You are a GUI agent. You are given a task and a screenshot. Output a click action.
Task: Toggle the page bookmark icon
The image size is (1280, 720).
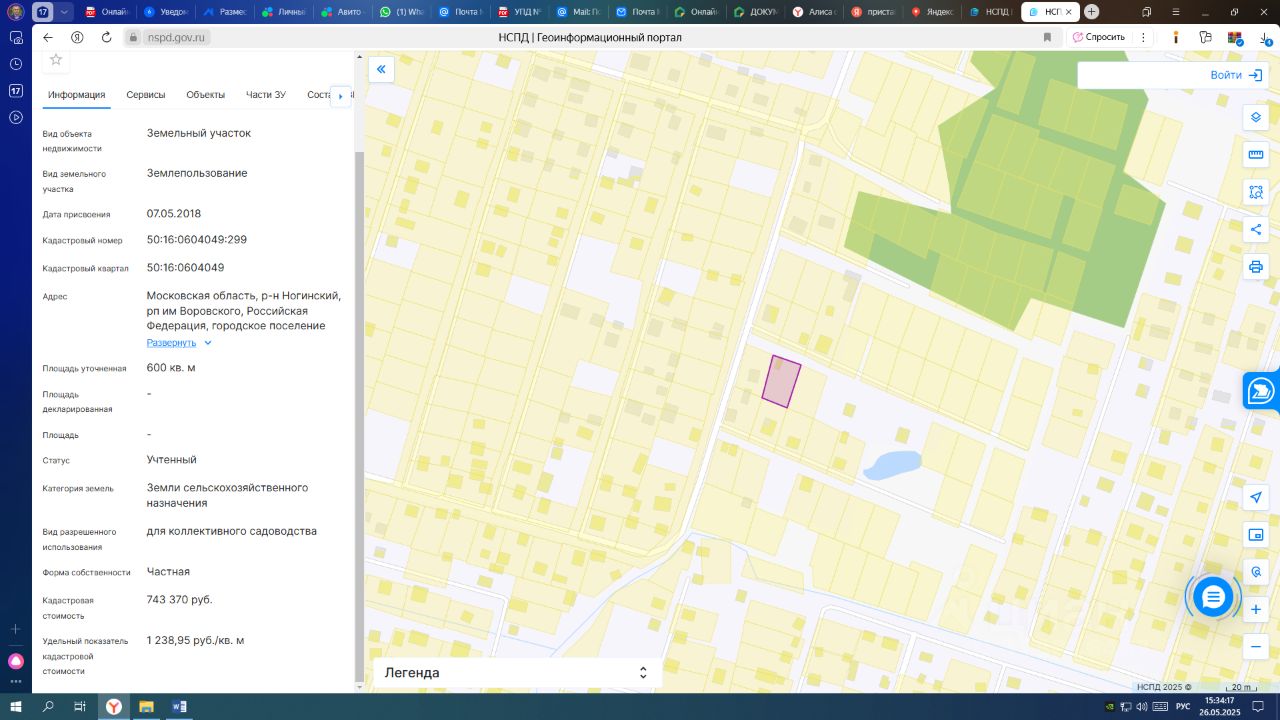1047,37
